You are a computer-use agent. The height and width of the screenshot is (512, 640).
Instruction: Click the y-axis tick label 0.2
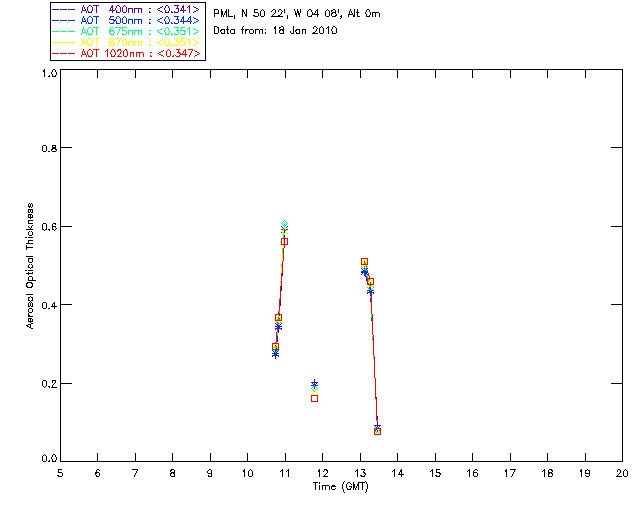[x=49, y=384]
